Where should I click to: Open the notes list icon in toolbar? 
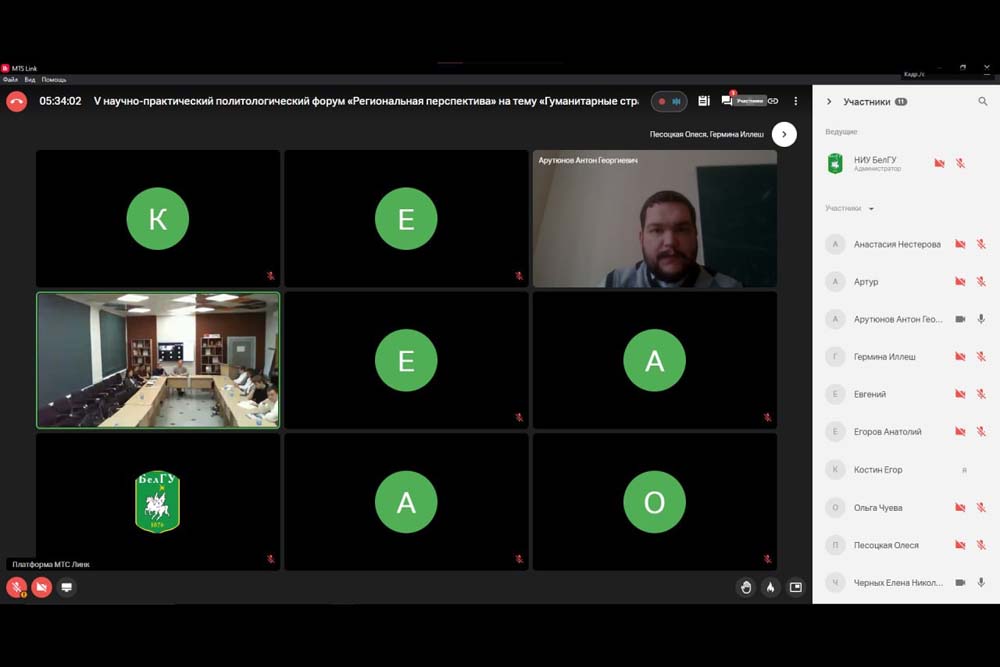pyautogui.click(x=704, y=101)
